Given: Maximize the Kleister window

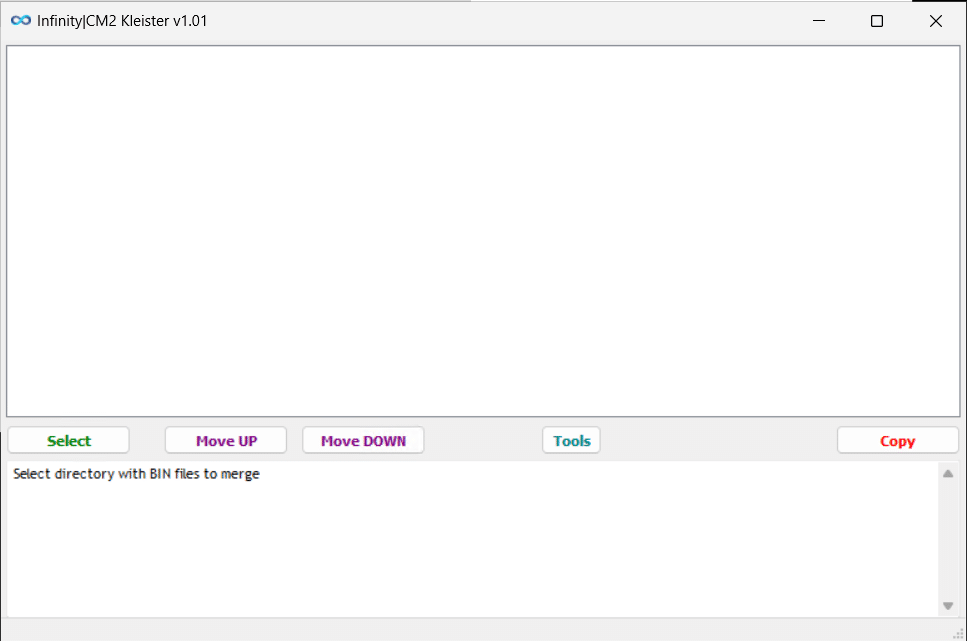Looking at the screenshot, I should [x=877, y=21].
